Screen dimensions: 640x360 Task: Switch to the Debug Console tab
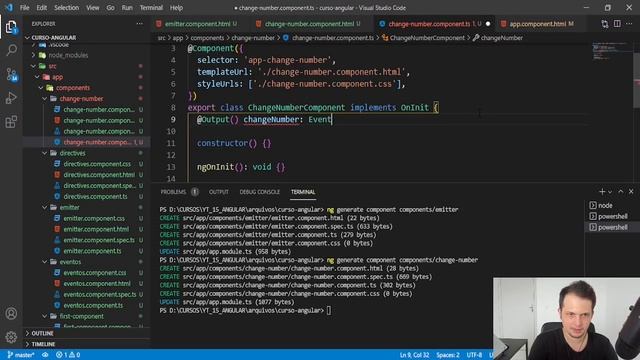260,192
